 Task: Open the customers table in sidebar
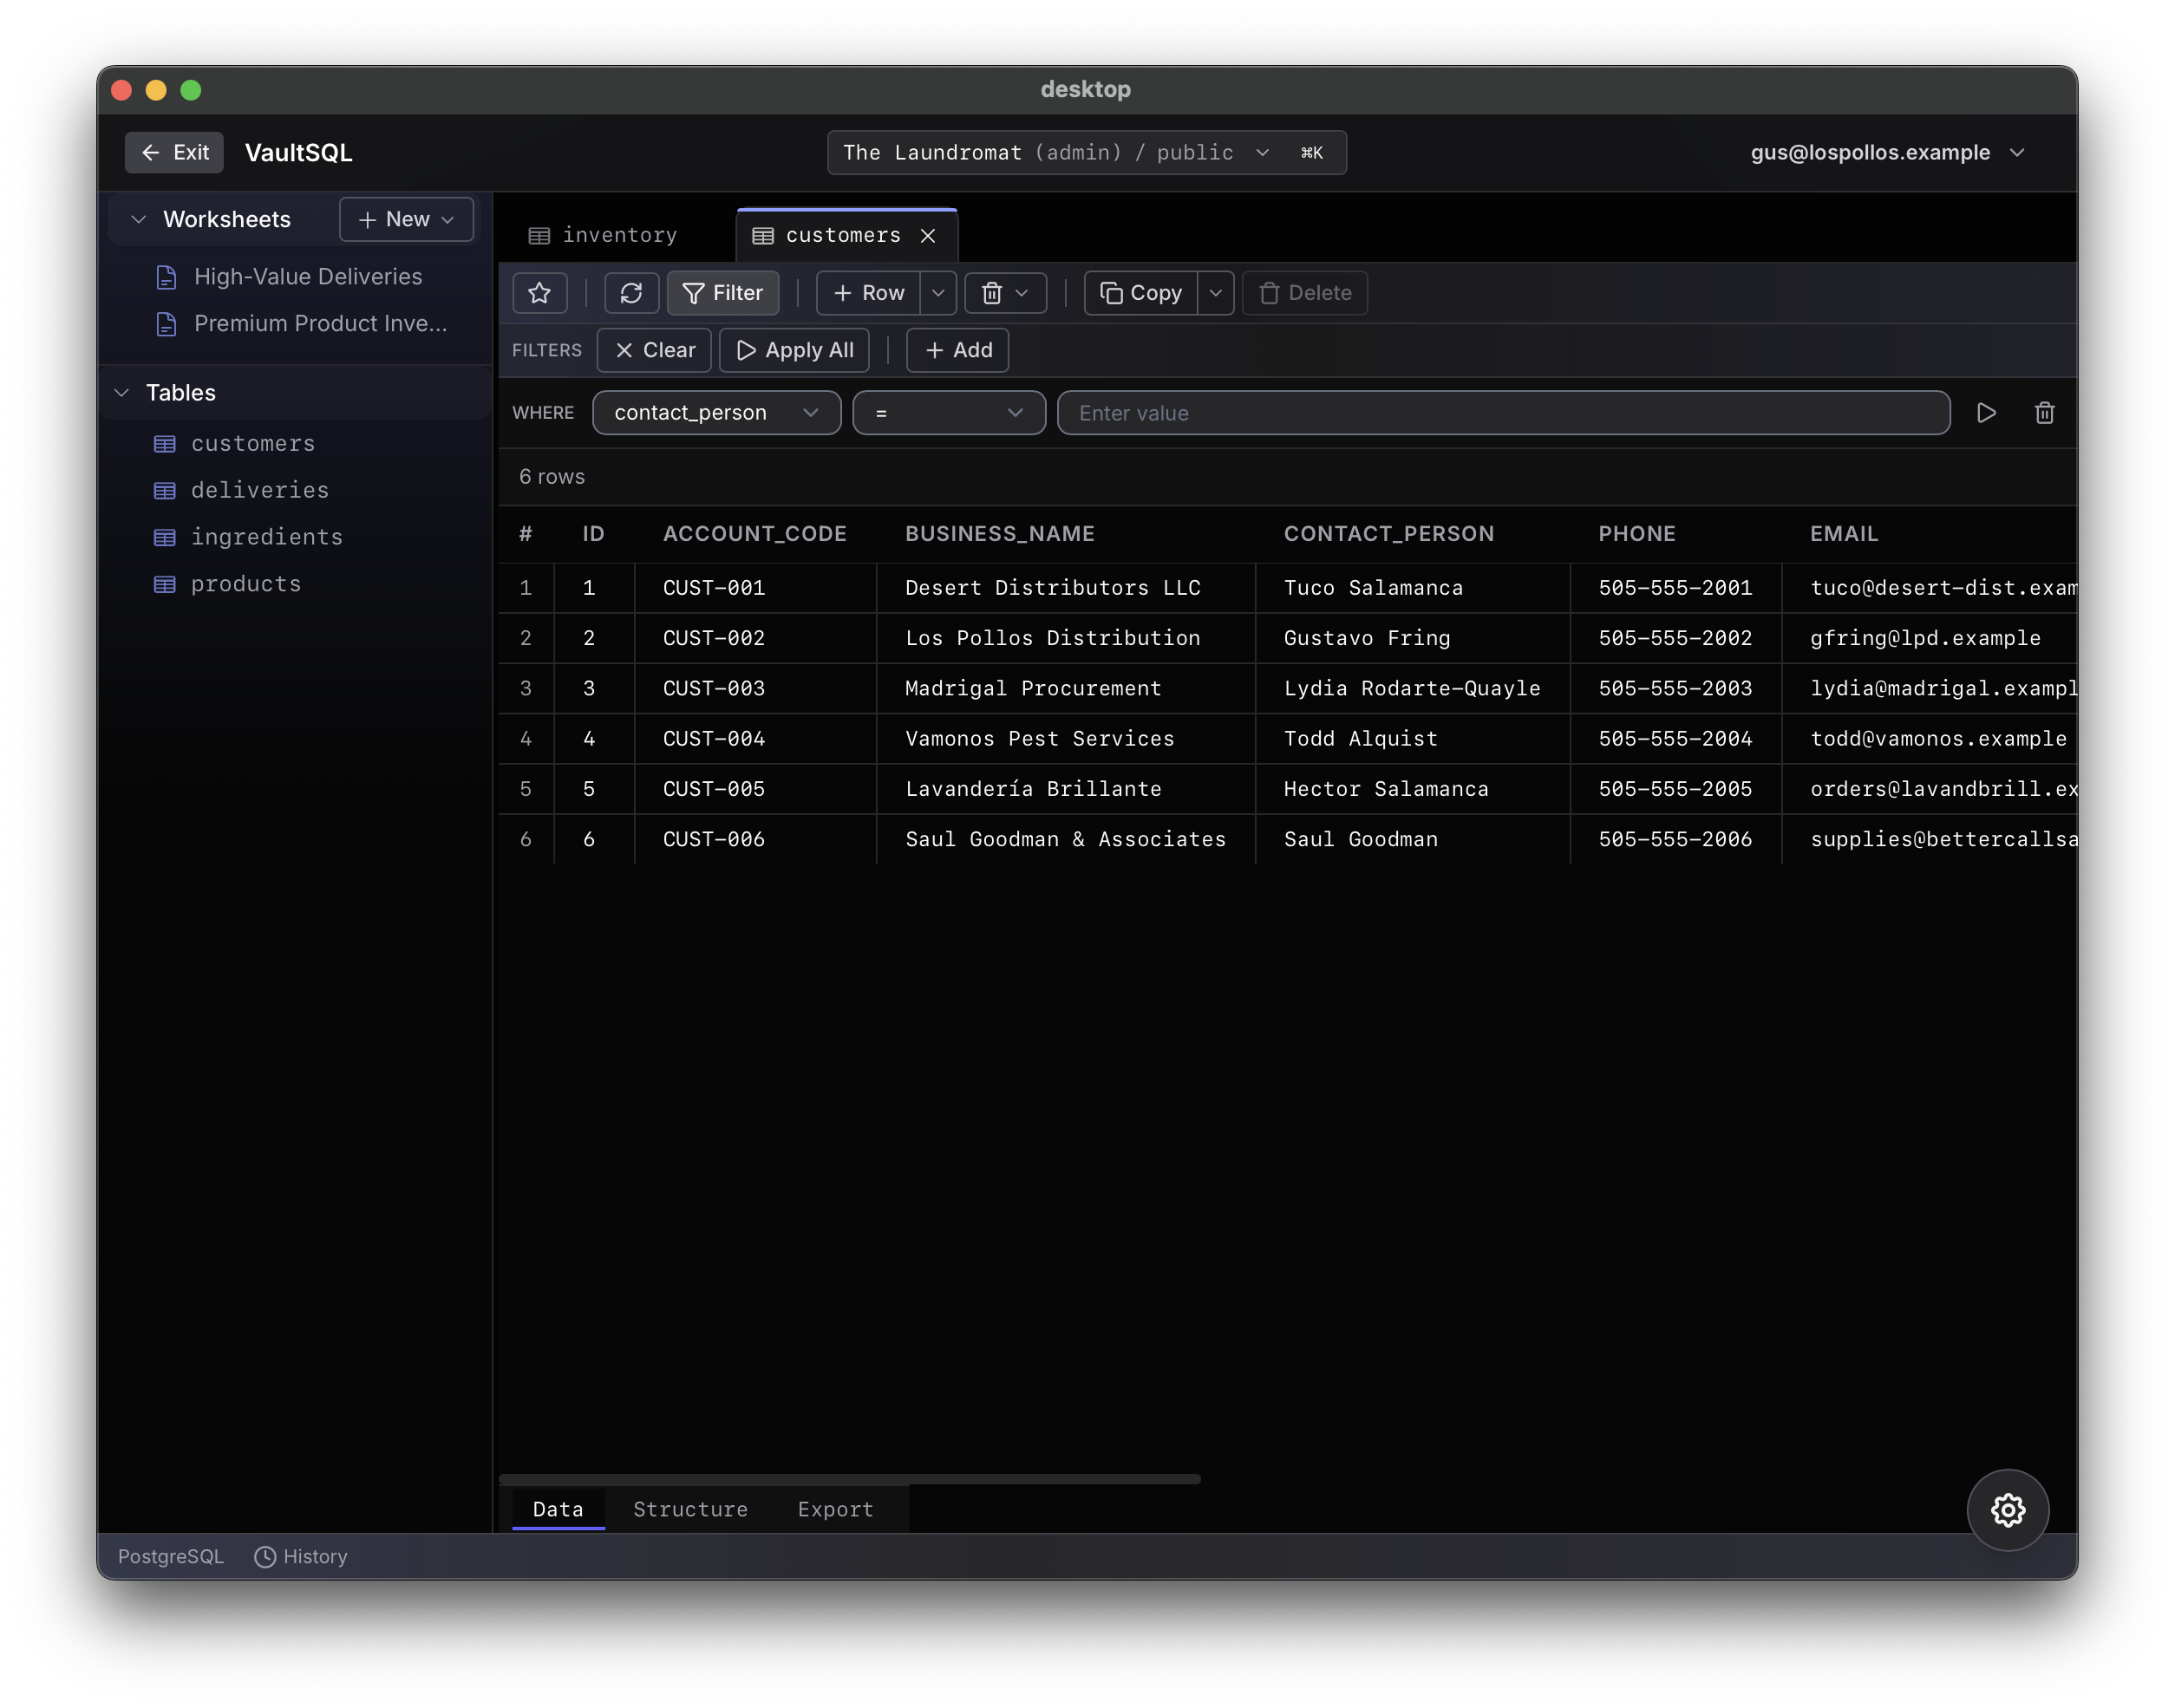(253, 443)
